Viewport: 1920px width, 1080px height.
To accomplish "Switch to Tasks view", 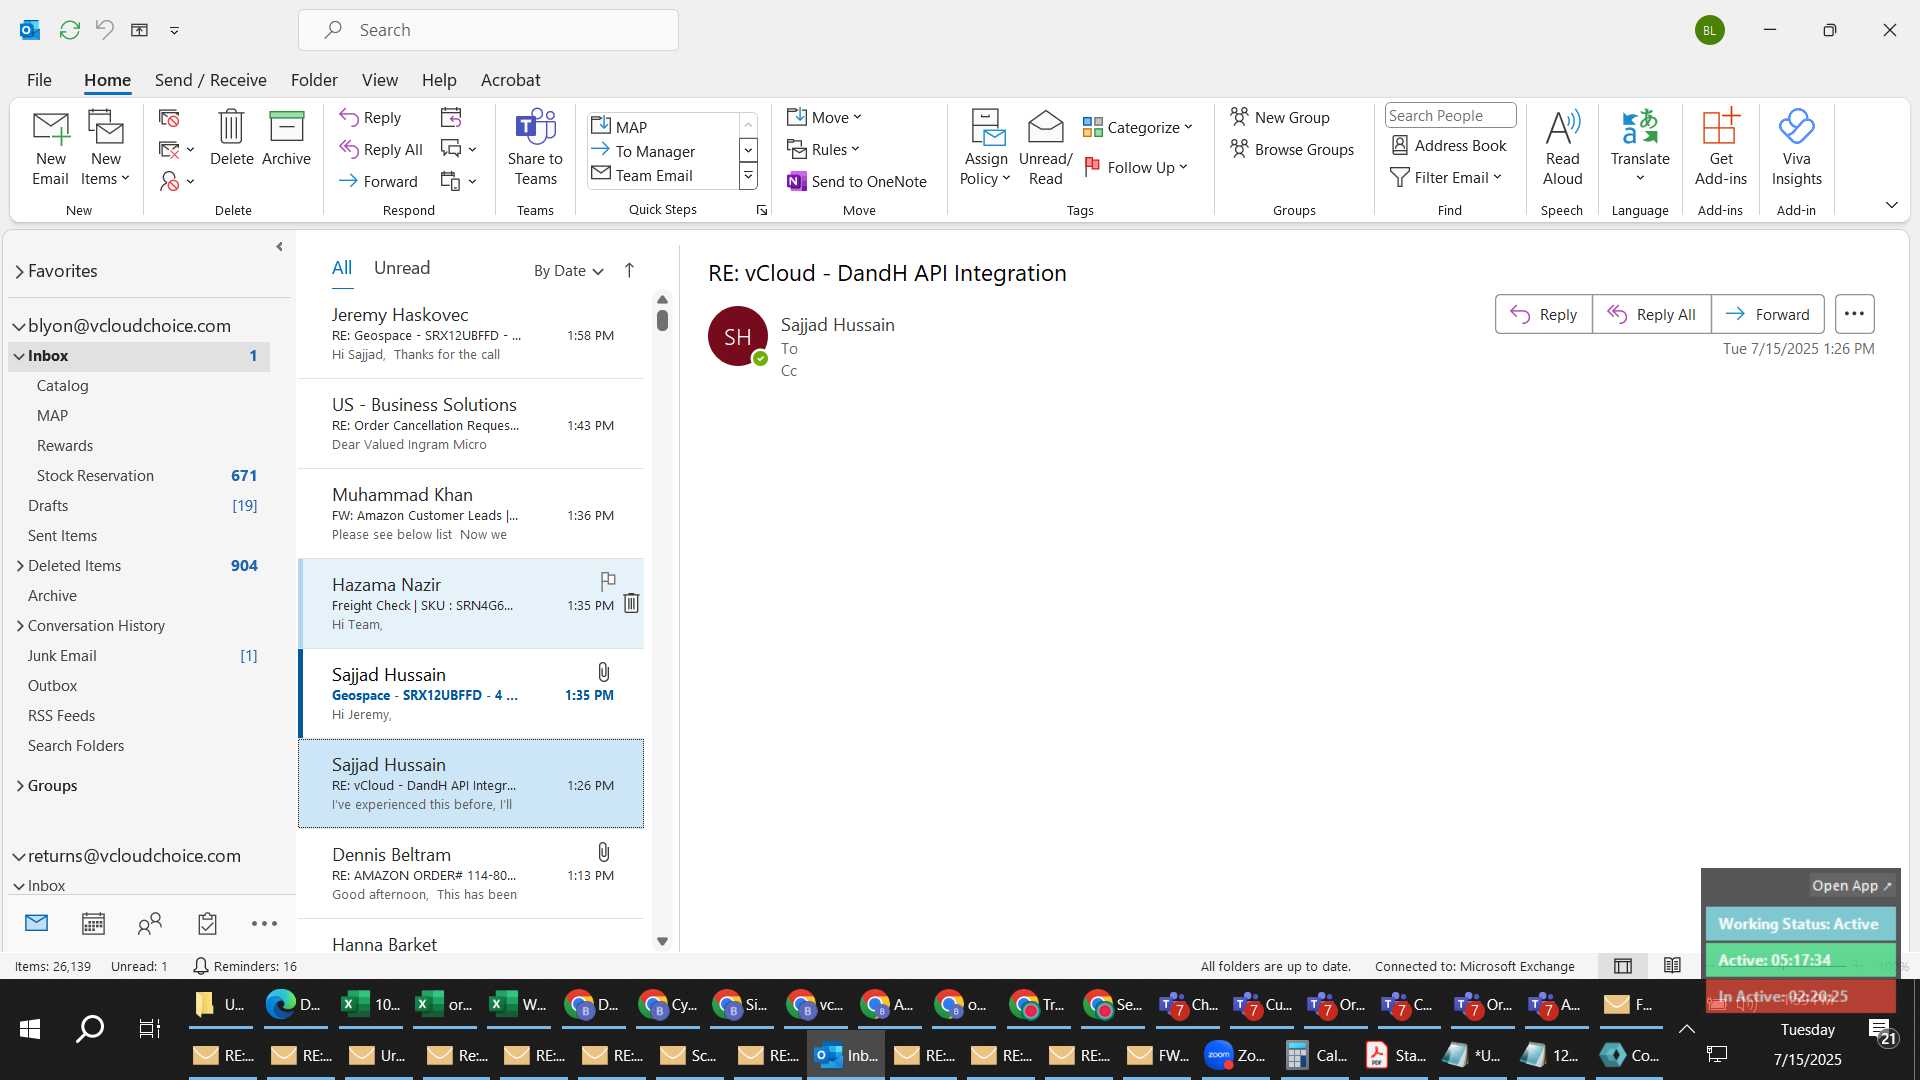I will (207, 924).
